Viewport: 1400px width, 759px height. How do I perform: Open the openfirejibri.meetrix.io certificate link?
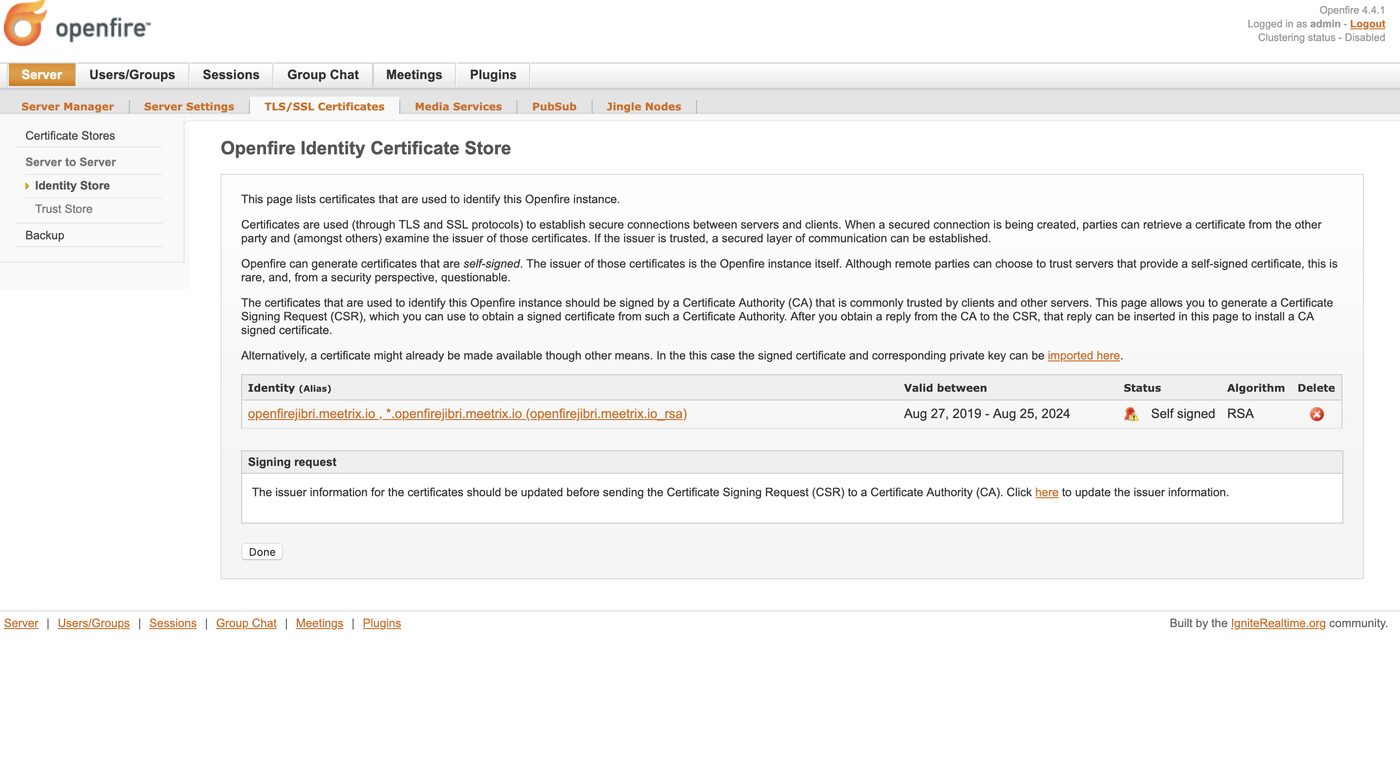click(x=467, y=414)
